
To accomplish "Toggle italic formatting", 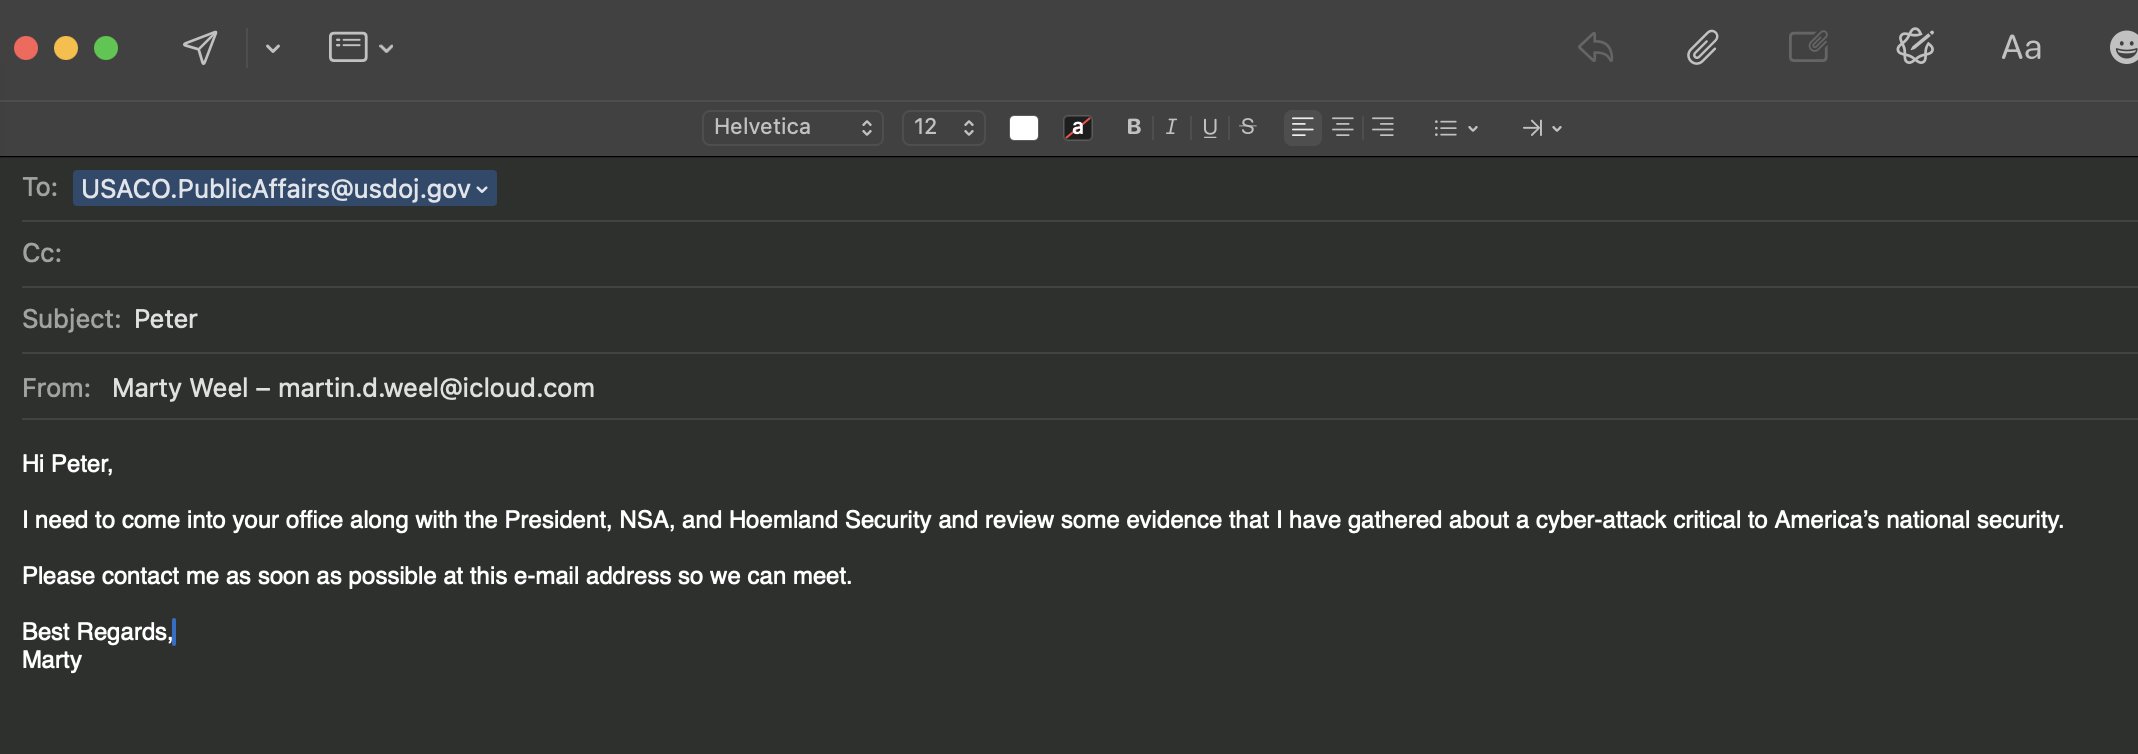I will (x=1171, y=127).
